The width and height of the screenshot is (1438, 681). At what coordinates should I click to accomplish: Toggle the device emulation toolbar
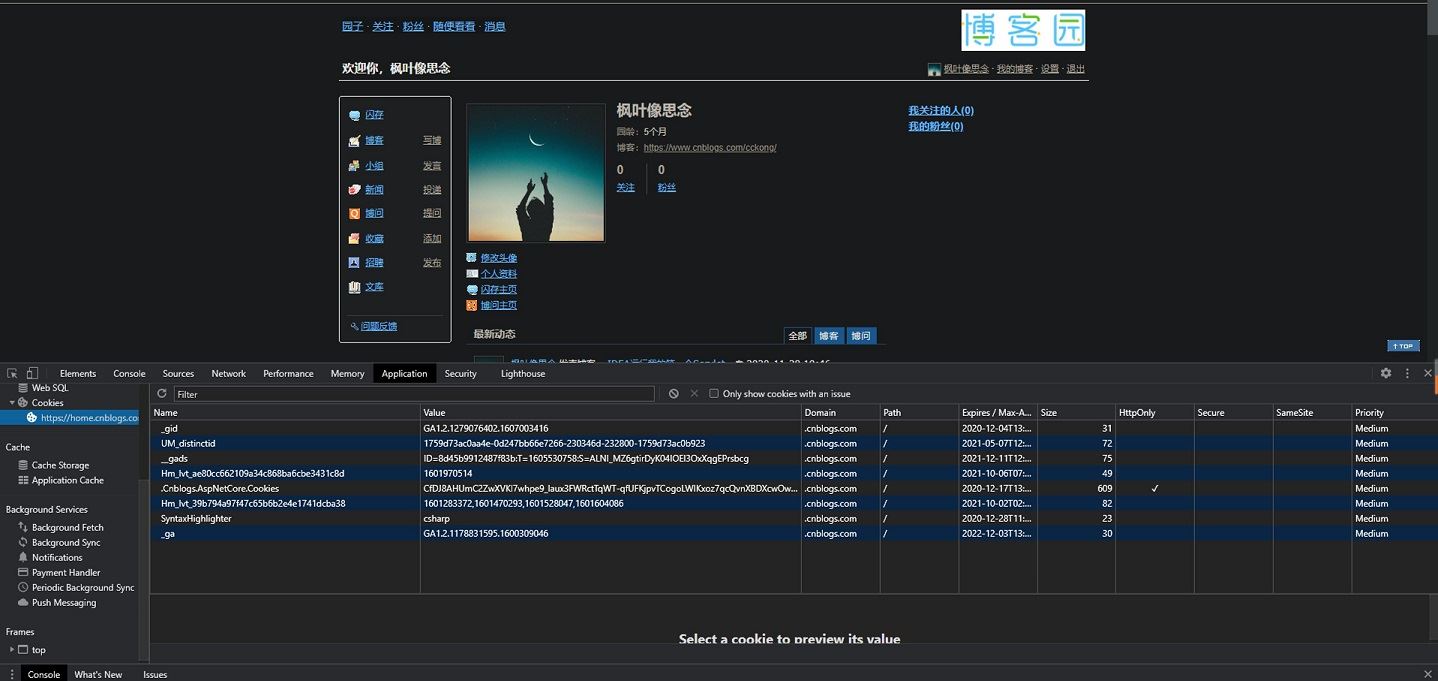[30, 372]
